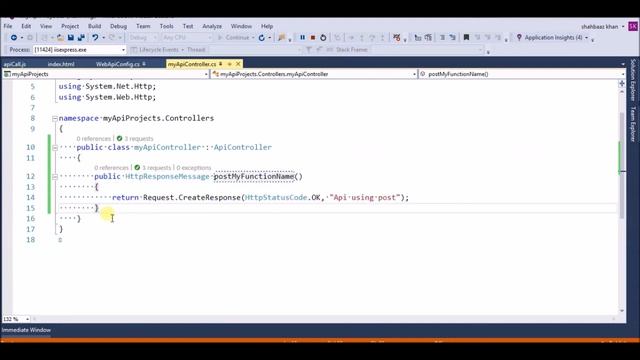Open the File menu
Screen dimensions: 640x360
[8, 26]
